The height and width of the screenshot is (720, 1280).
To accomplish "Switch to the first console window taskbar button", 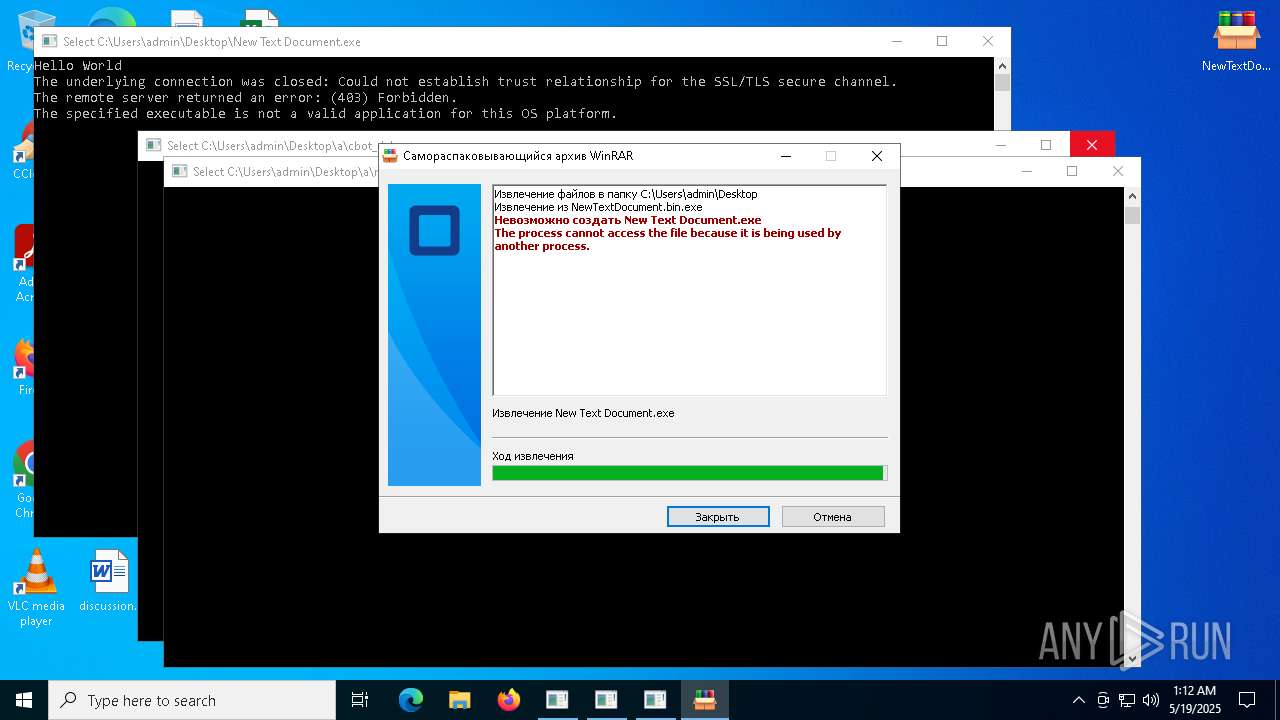I will [557, 700].
